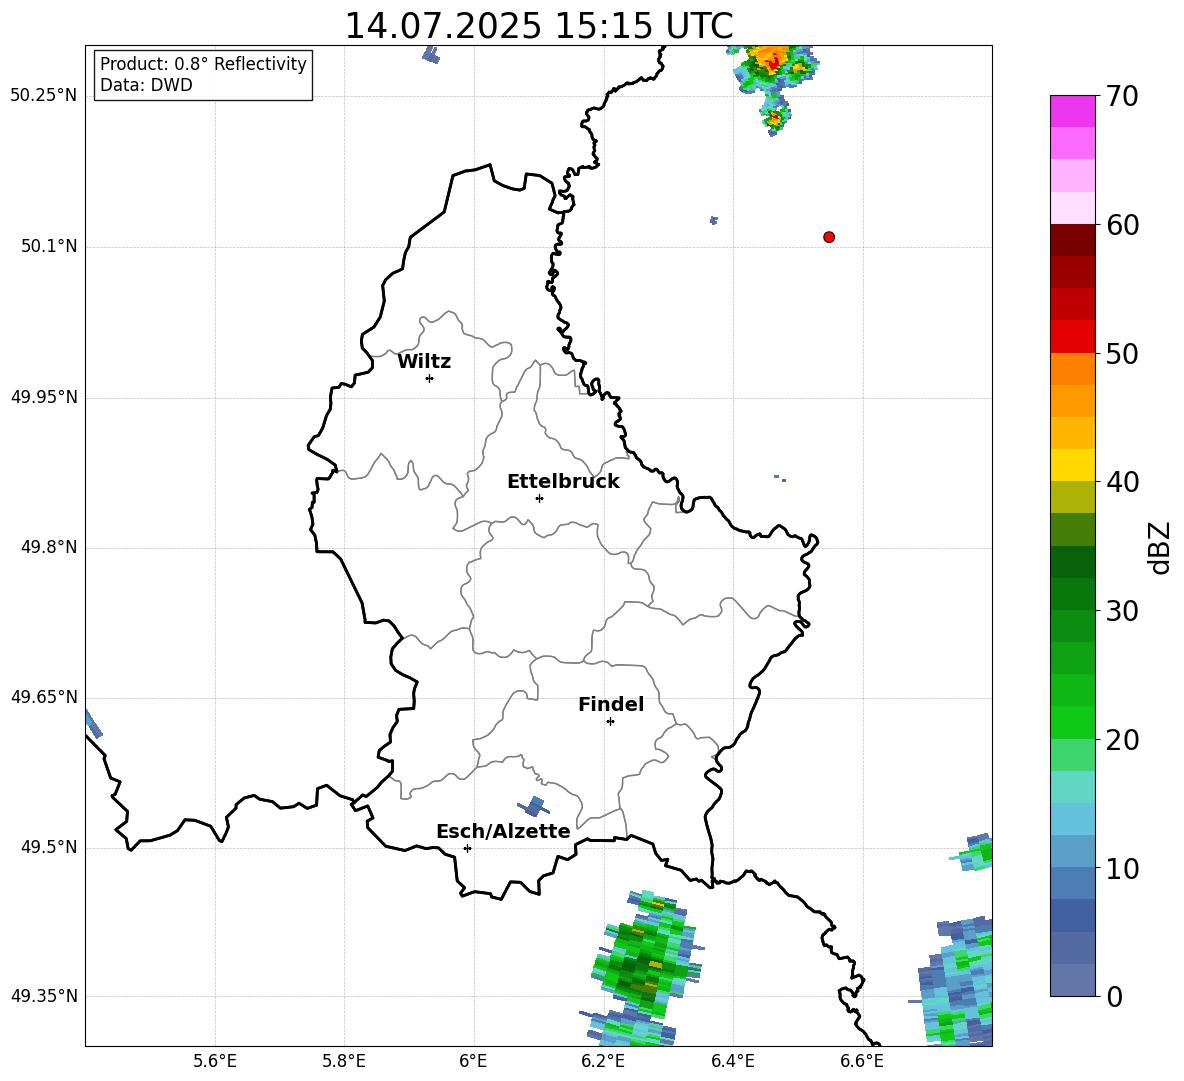Click the "Data: DWD" text
The height and width of the screenshot is (1081, 1184).
146,85
